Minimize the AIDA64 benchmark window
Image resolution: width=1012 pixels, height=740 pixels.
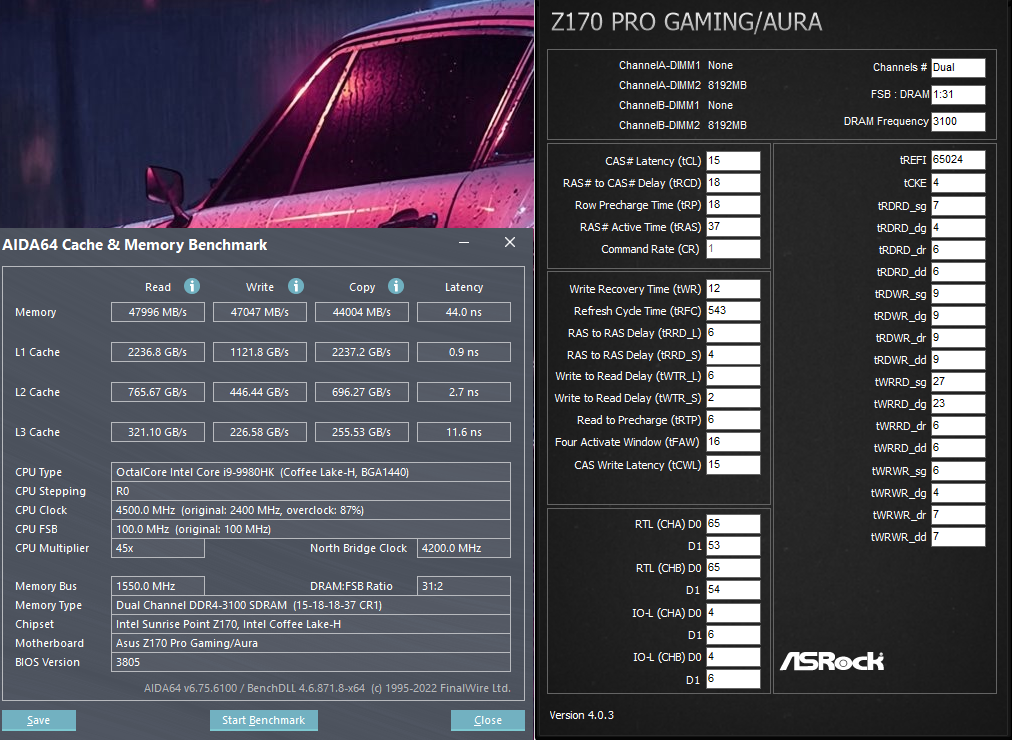463,243
